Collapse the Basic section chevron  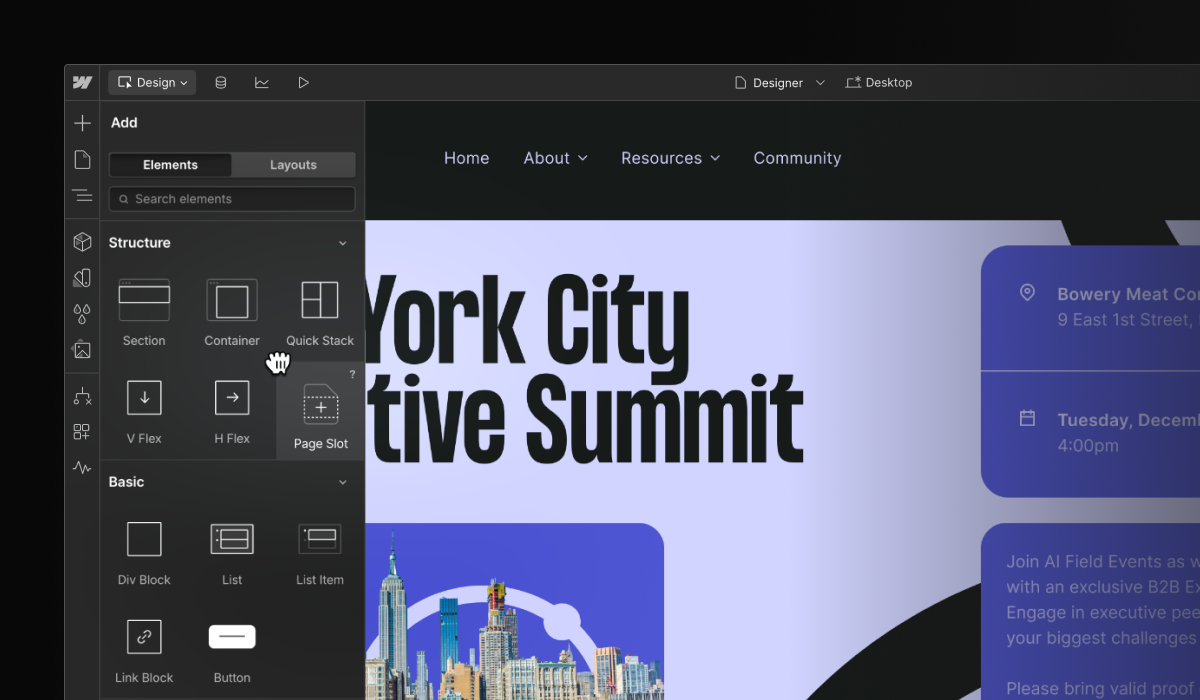click(x=343, y=482)
